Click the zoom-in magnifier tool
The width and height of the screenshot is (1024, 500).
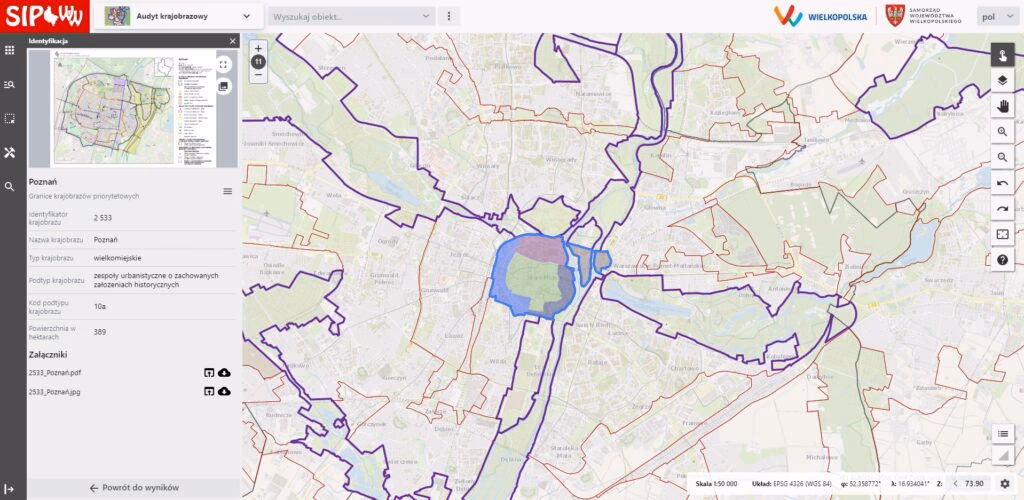(1002, 132)
